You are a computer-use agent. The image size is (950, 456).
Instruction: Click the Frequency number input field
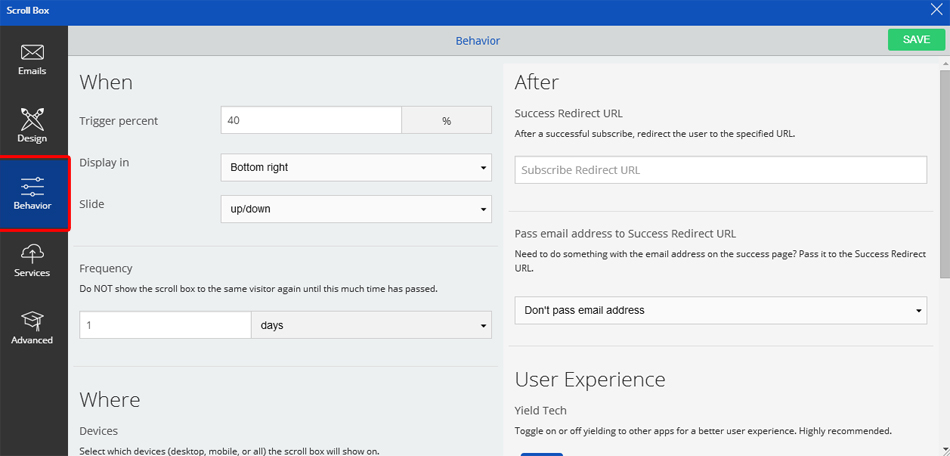click(165, 325)
